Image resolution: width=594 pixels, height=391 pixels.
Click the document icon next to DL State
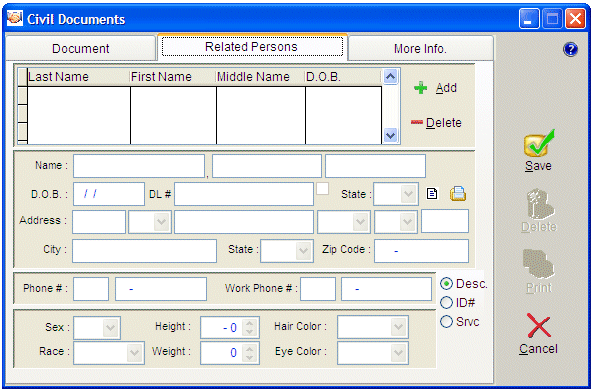click(x=432, y=194)
